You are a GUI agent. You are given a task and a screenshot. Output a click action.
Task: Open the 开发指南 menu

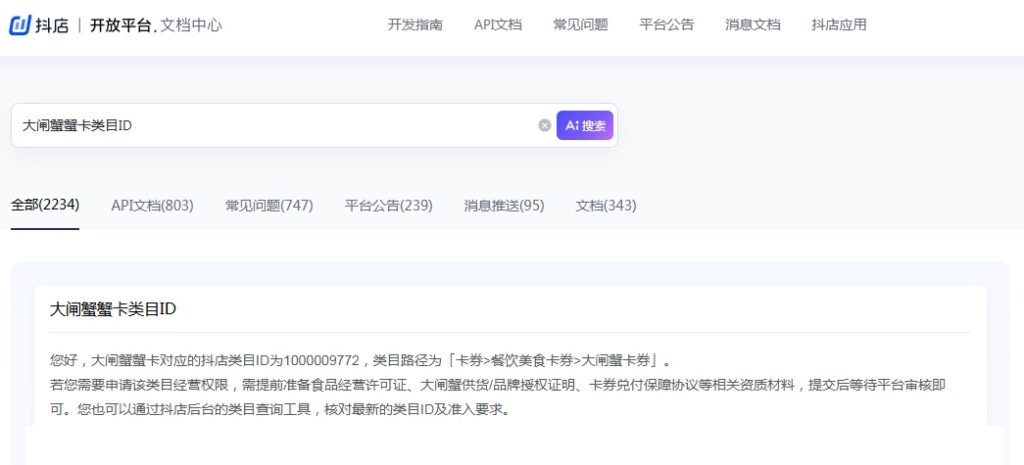[415, 25]
